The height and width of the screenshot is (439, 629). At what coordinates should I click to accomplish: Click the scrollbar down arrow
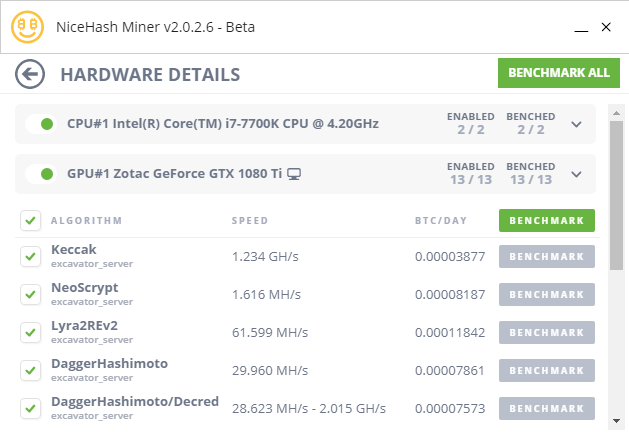click(x=617, y=420)
